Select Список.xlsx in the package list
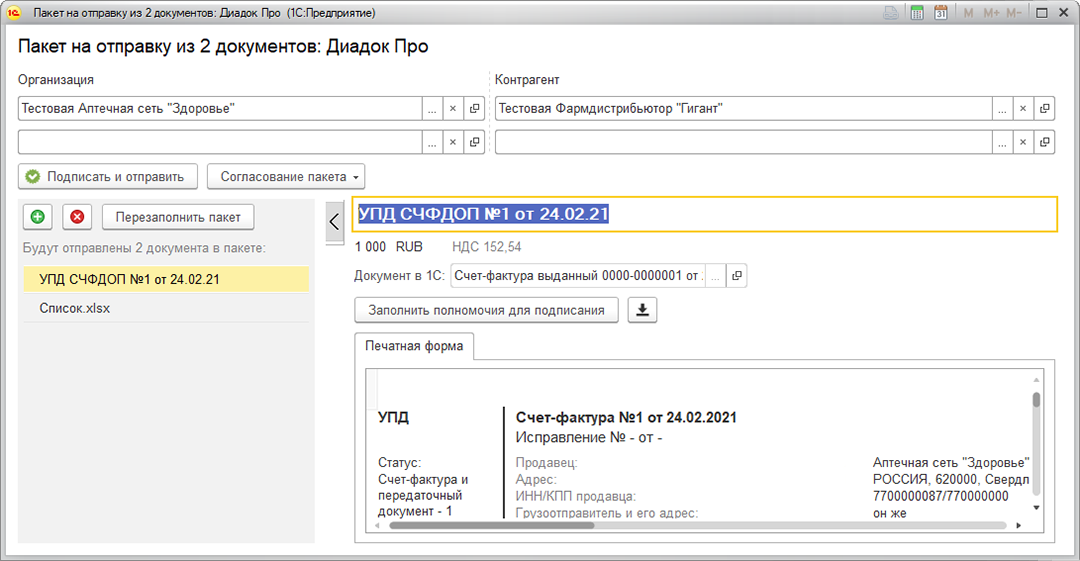Viewport: 1080px width, 561px height. pos(75,309)
